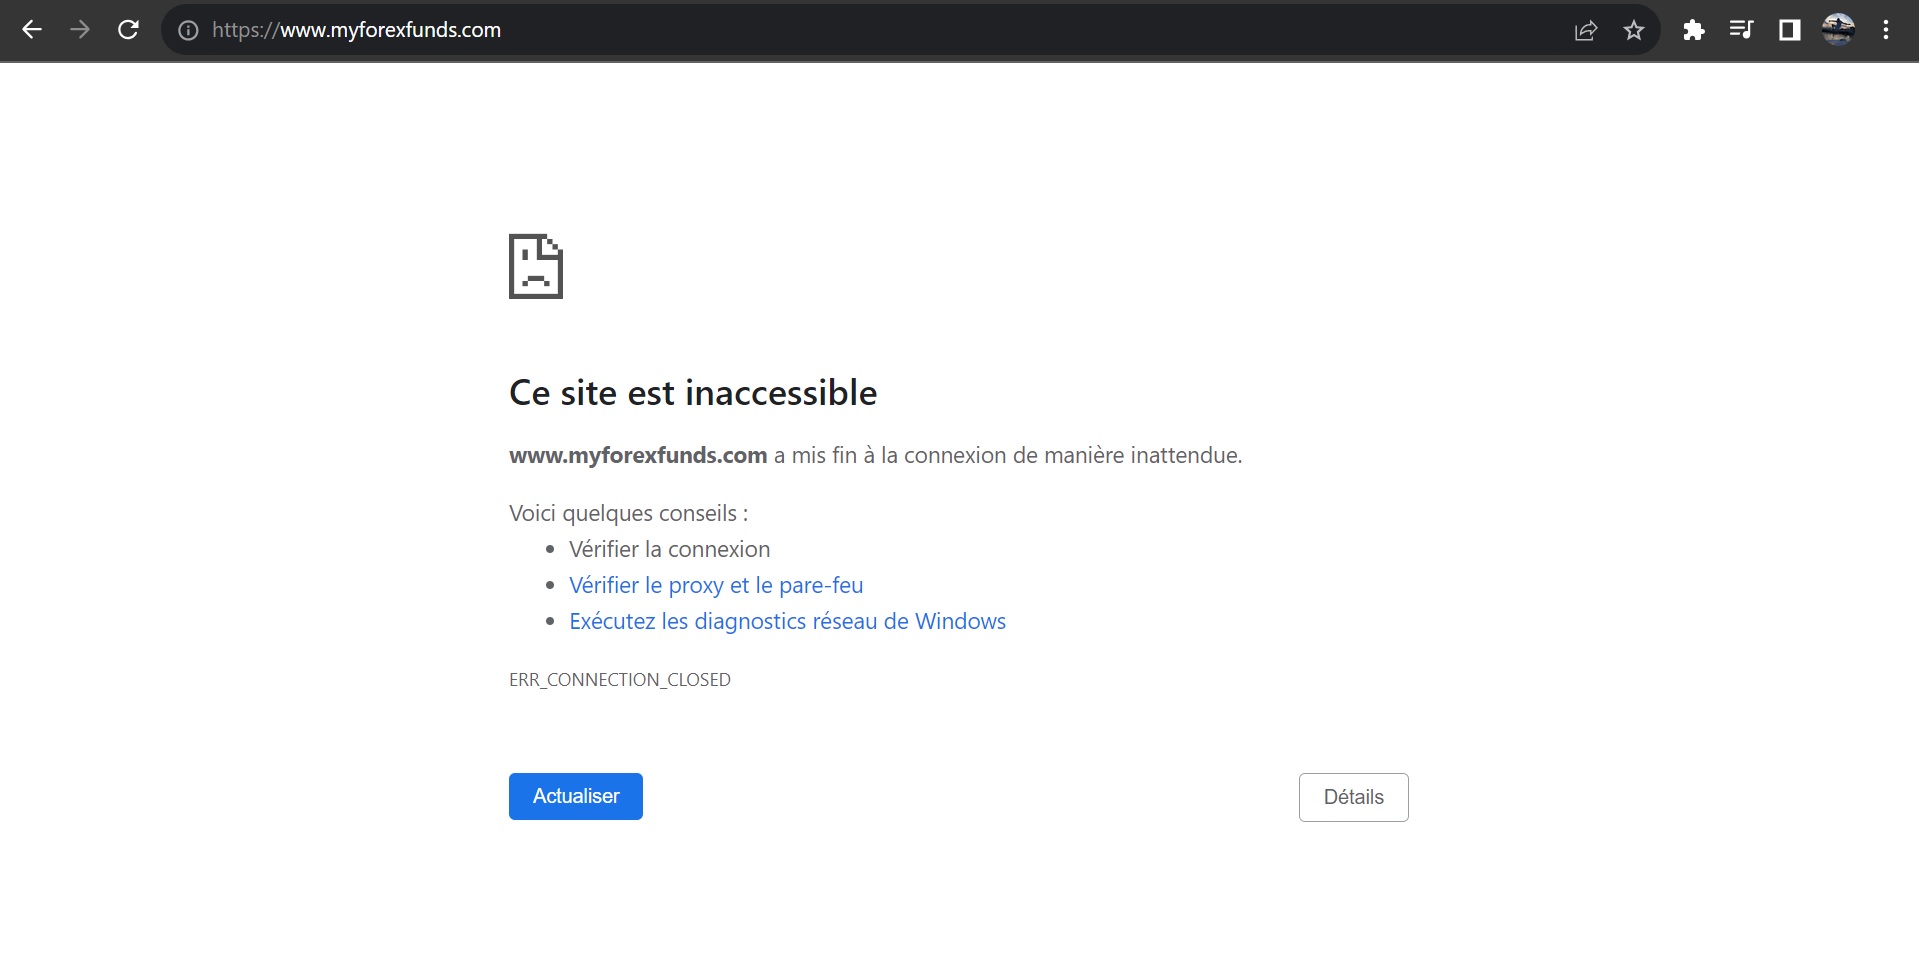This screenshot has height=971, width=1919.
Task: Open the media controls icon
Action: point(1741,30)
